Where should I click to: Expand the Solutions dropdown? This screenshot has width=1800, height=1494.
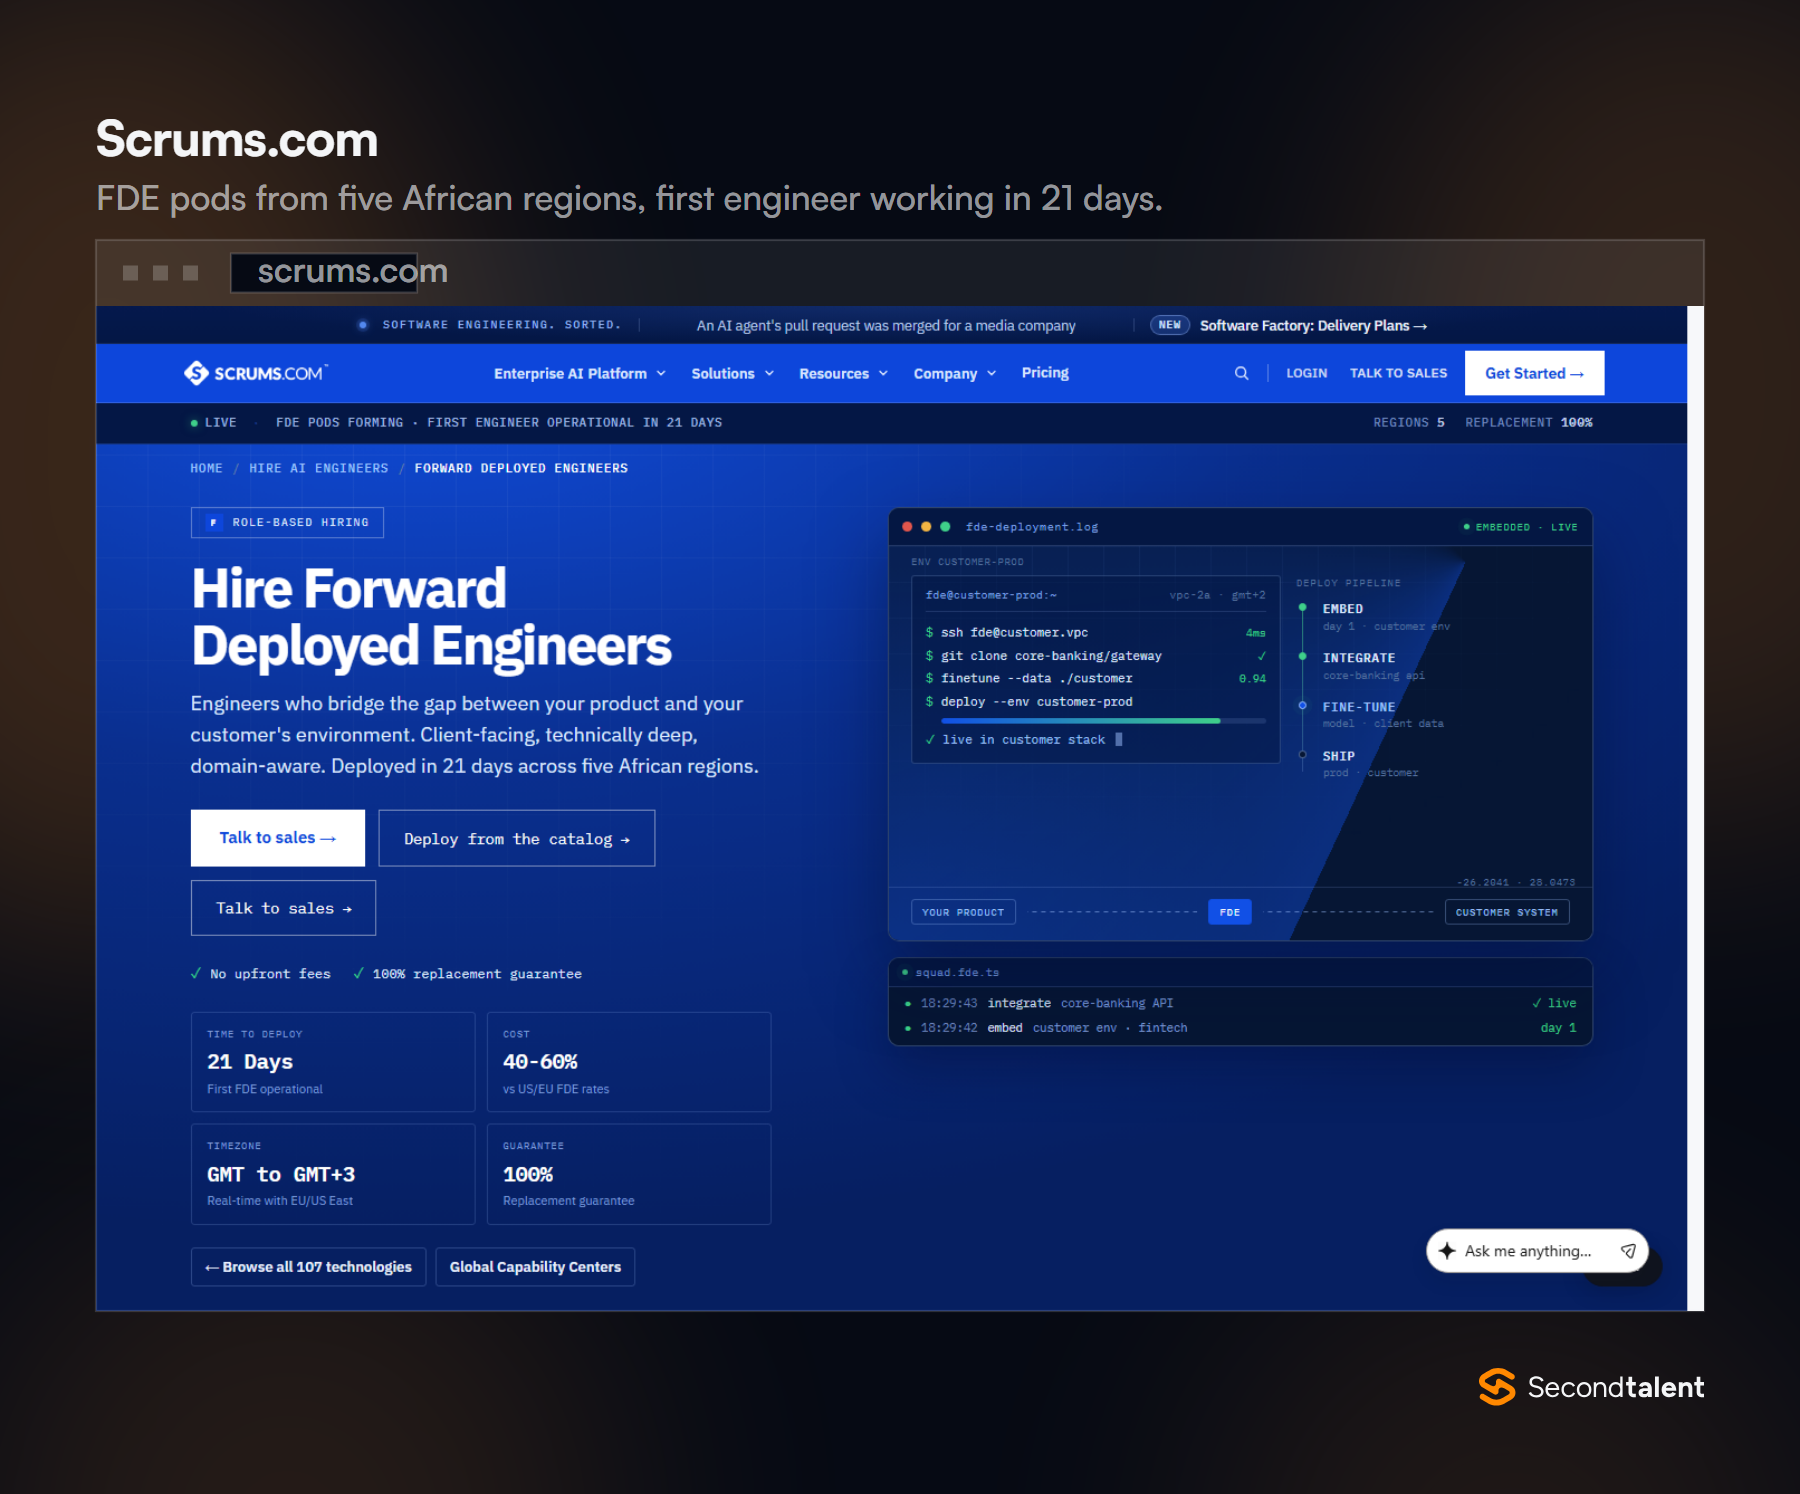click(x=732, y=373)
